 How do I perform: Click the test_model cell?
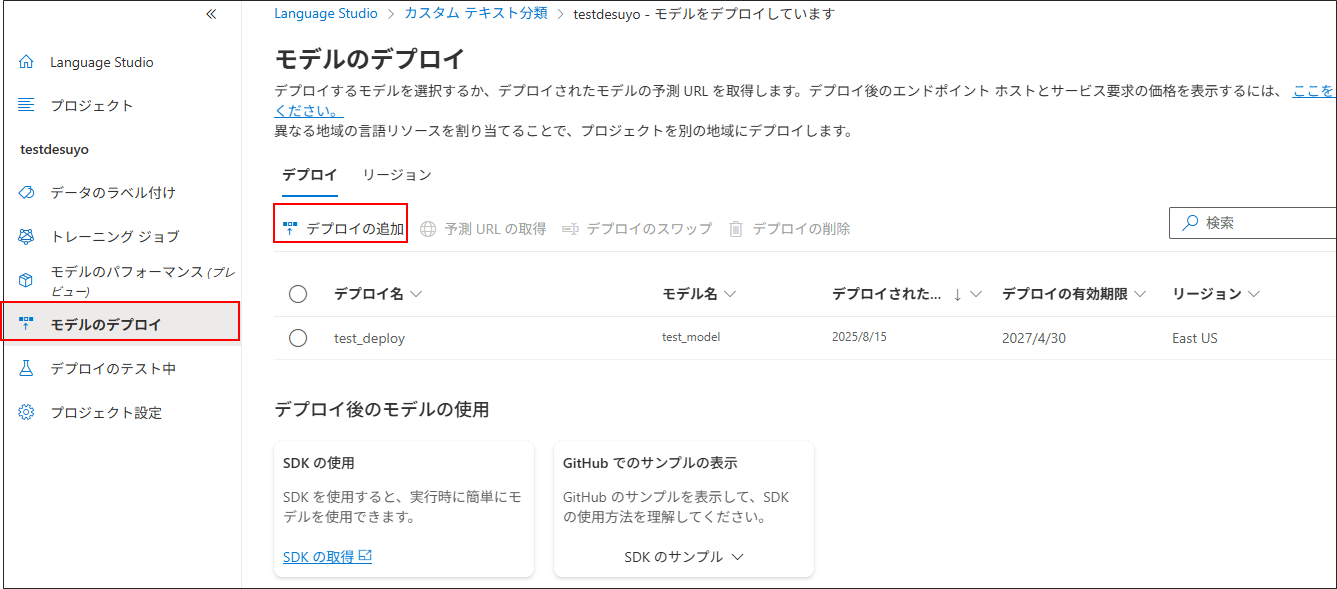(x=691, y=337)
